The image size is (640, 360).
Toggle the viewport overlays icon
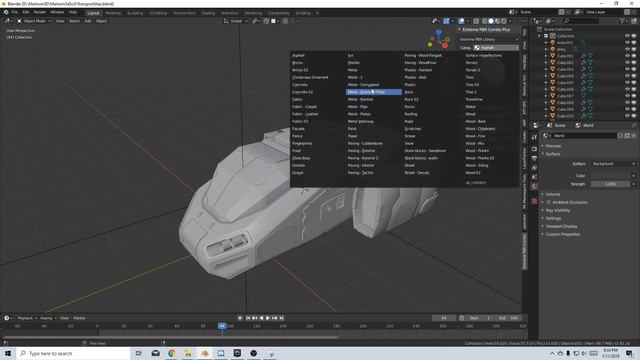click(x=461, y=21)
